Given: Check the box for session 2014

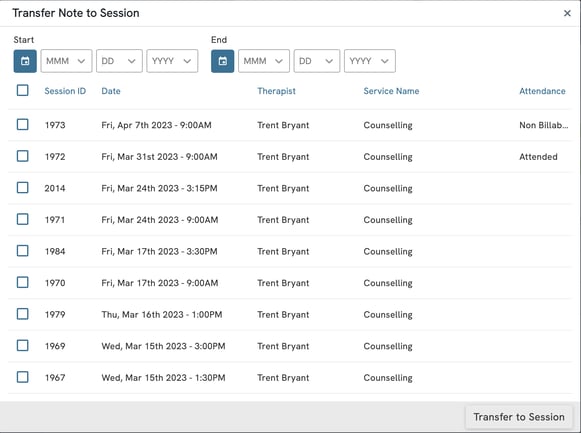Looking at the screenshot, I should (23, 187).
